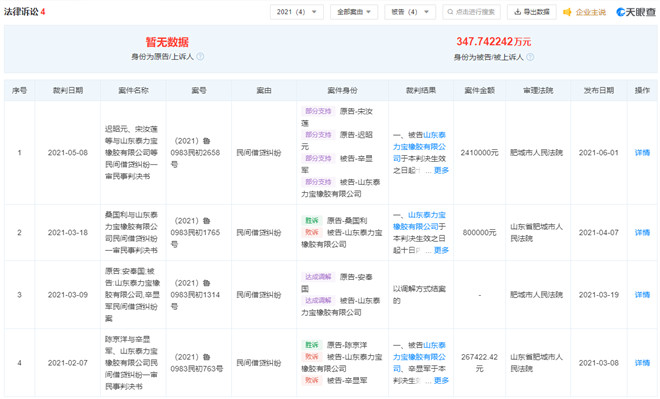Open 企业主说 speaker link
This screenshot has width=660, height=399.
585,12
